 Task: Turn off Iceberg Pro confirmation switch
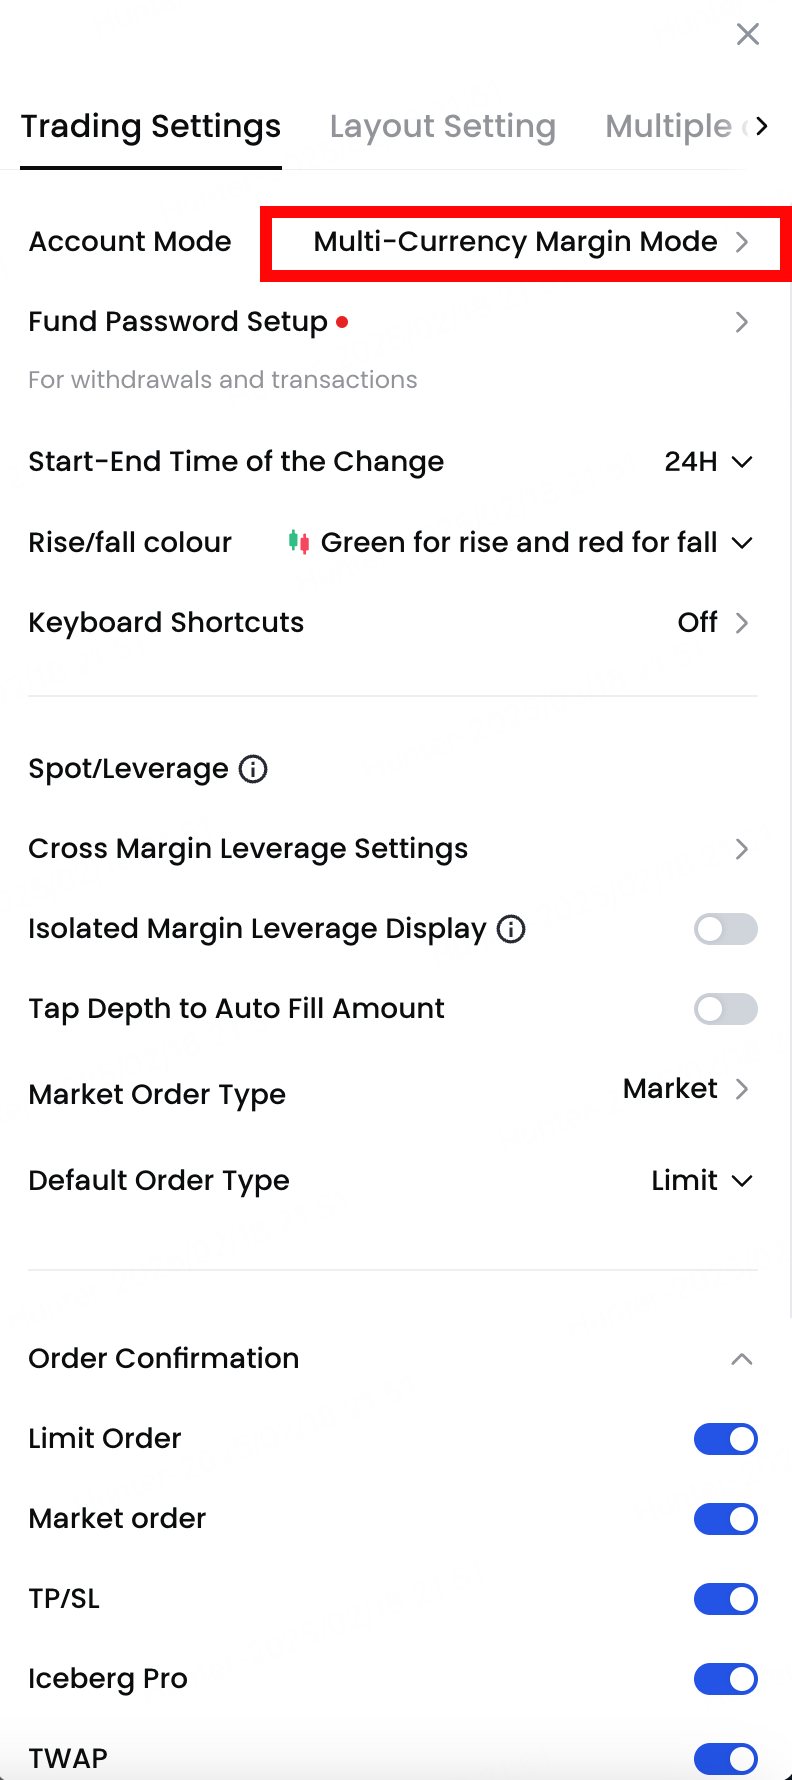click(x=725, y=1679)
